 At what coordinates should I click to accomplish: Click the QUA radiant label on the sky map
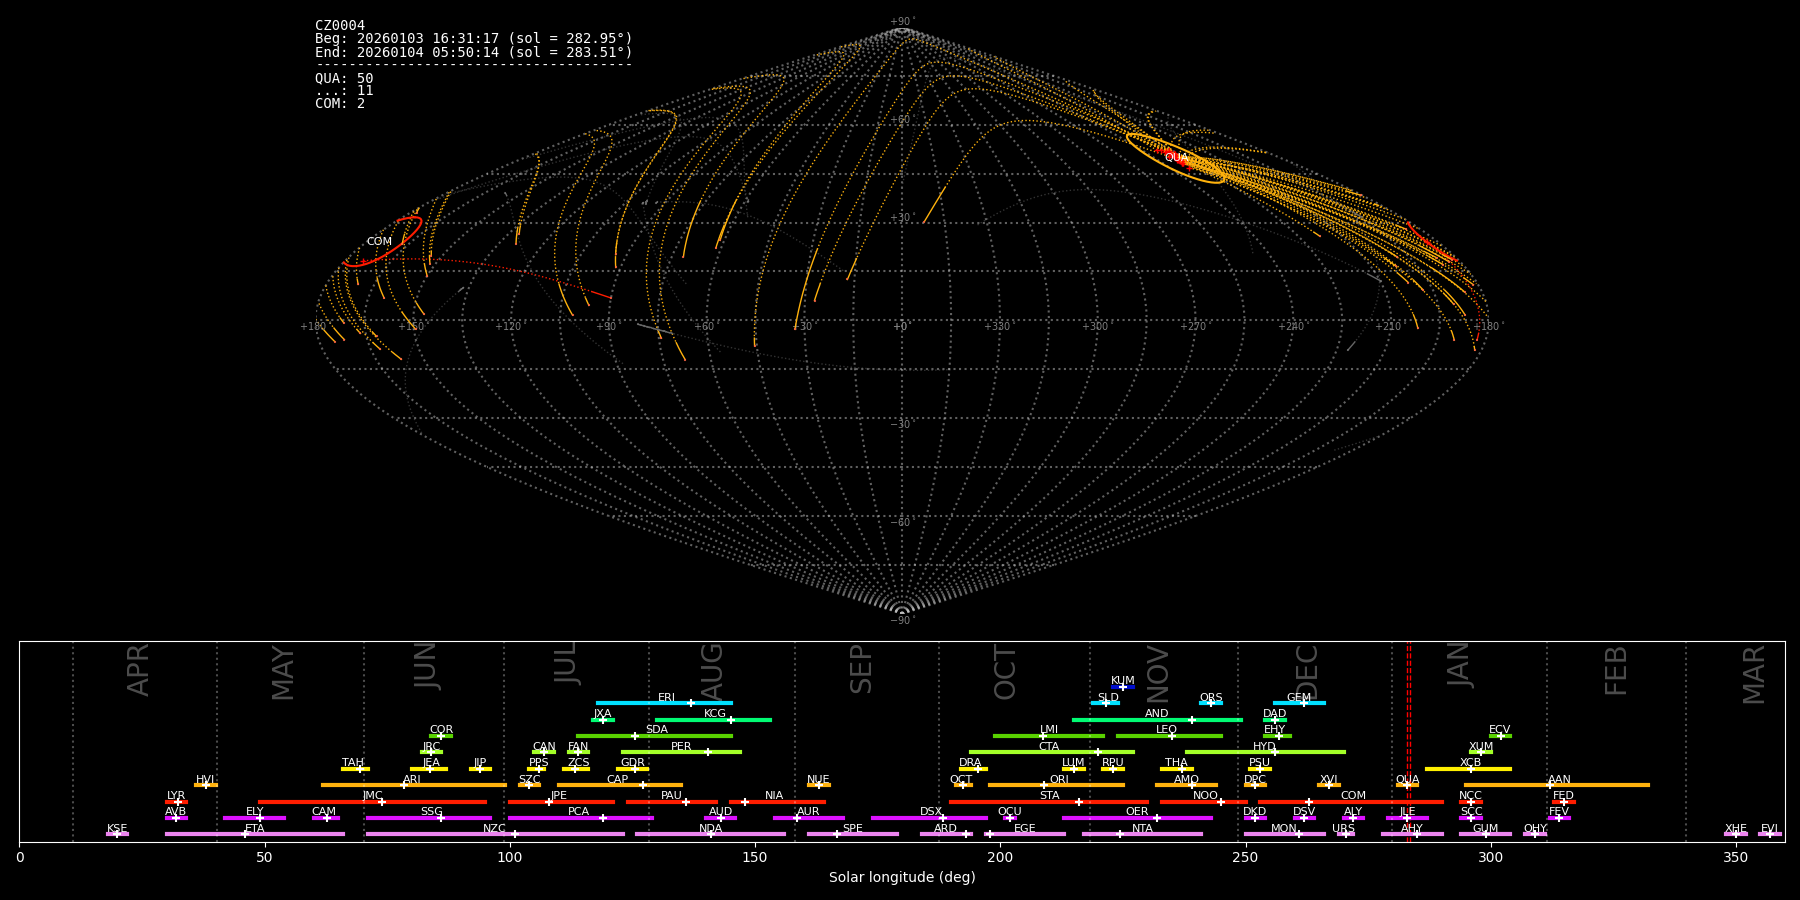1176,158
